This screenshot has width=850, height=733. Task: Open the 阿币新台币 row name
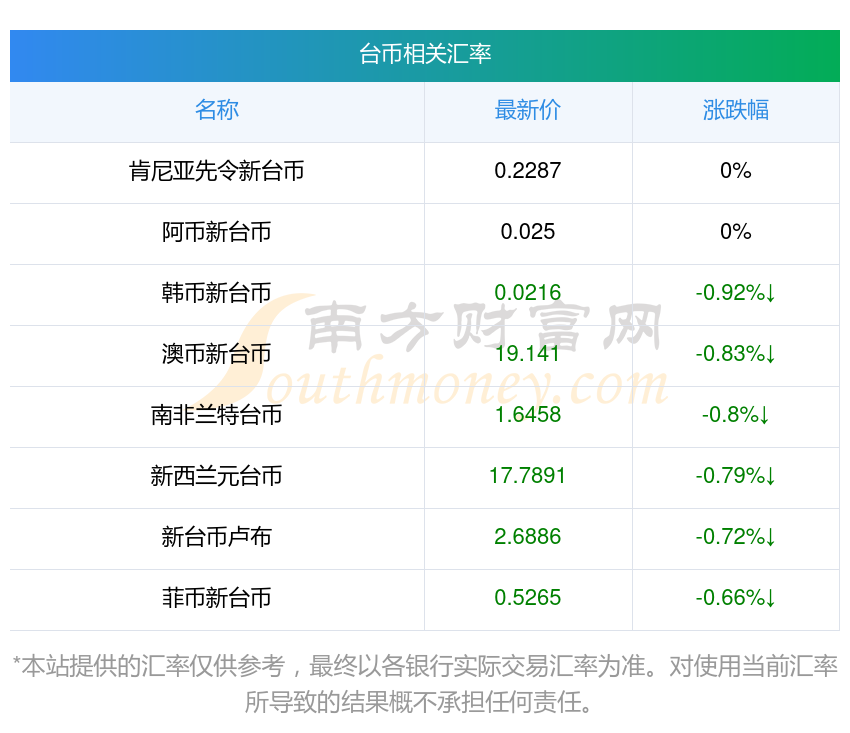[217, 232]
